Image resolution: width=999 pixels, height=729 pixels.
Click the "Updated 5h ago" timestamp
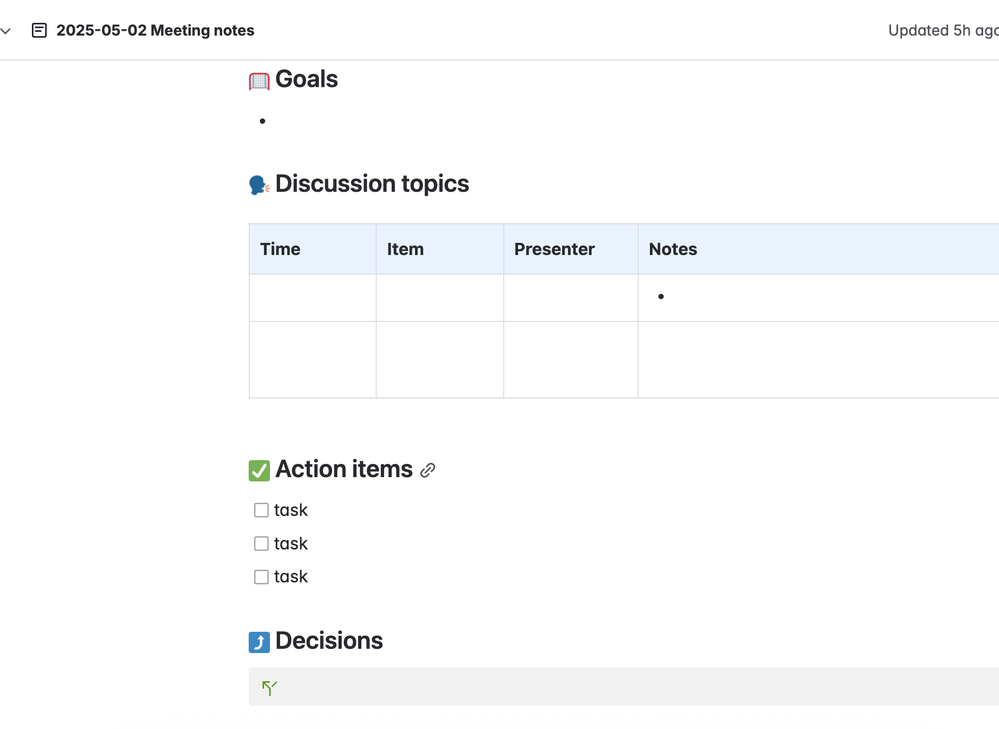[x=942, y=31]
